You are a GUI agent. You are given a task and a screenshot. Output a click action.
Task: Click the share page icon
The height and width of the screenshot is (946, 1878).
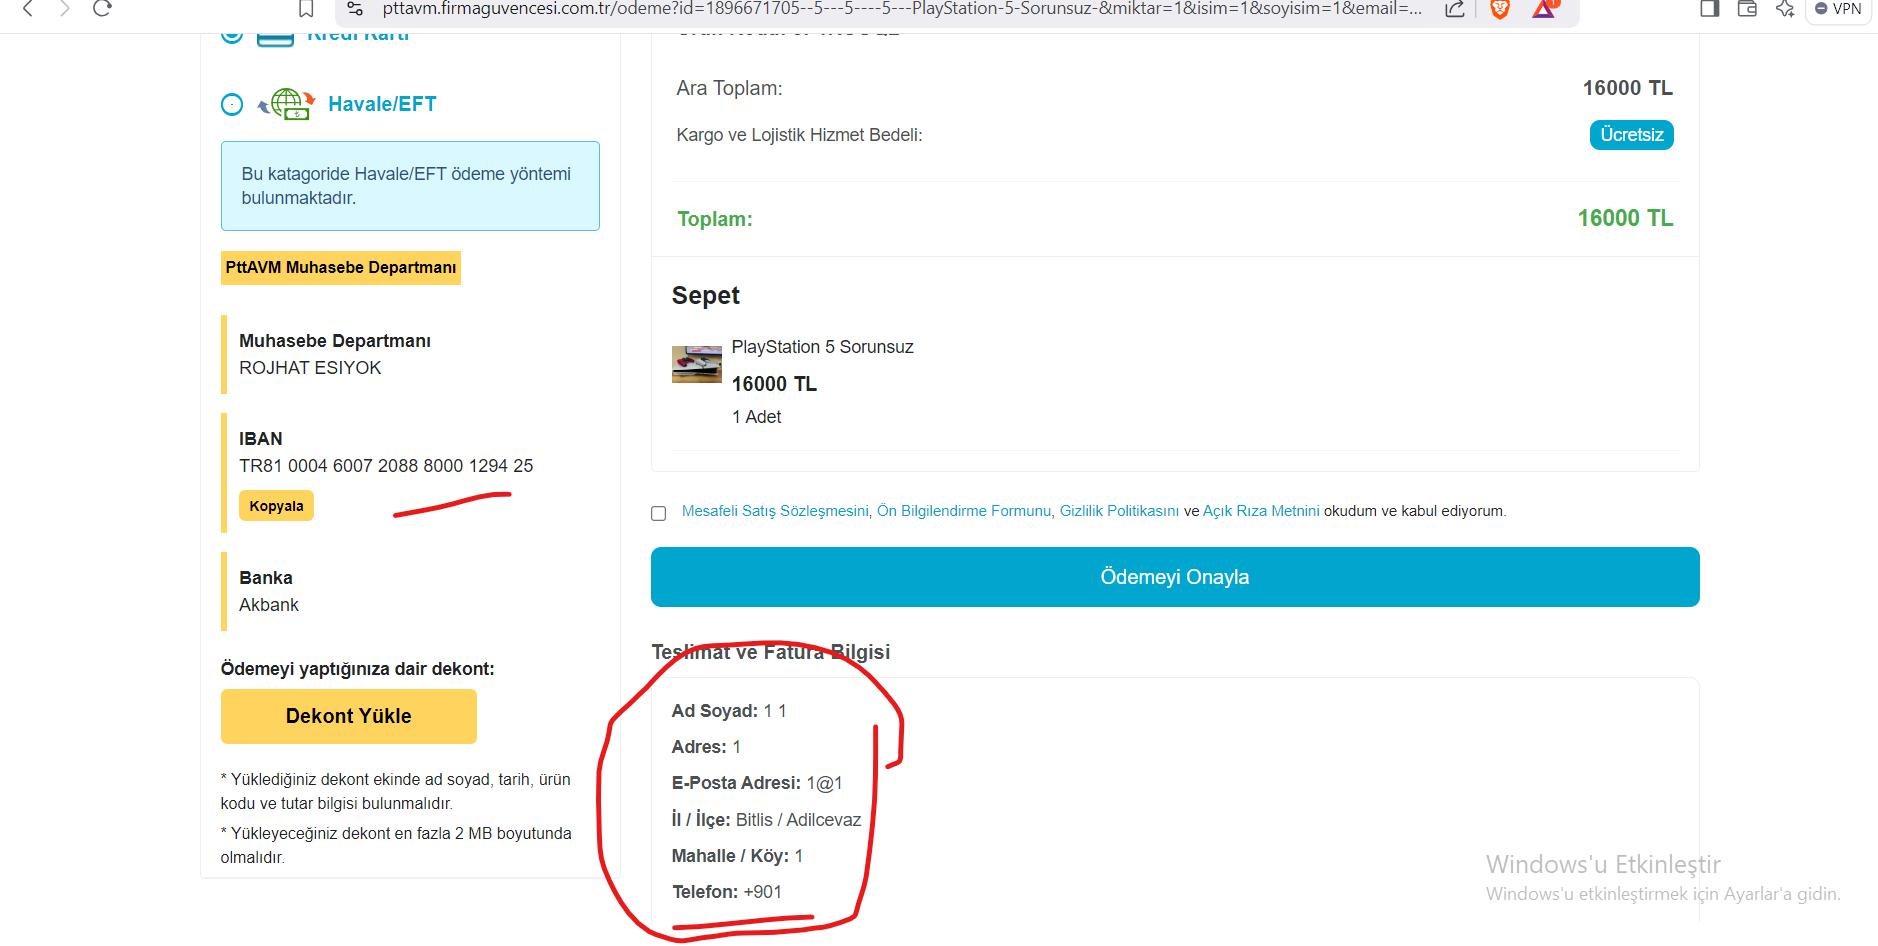1455,9
